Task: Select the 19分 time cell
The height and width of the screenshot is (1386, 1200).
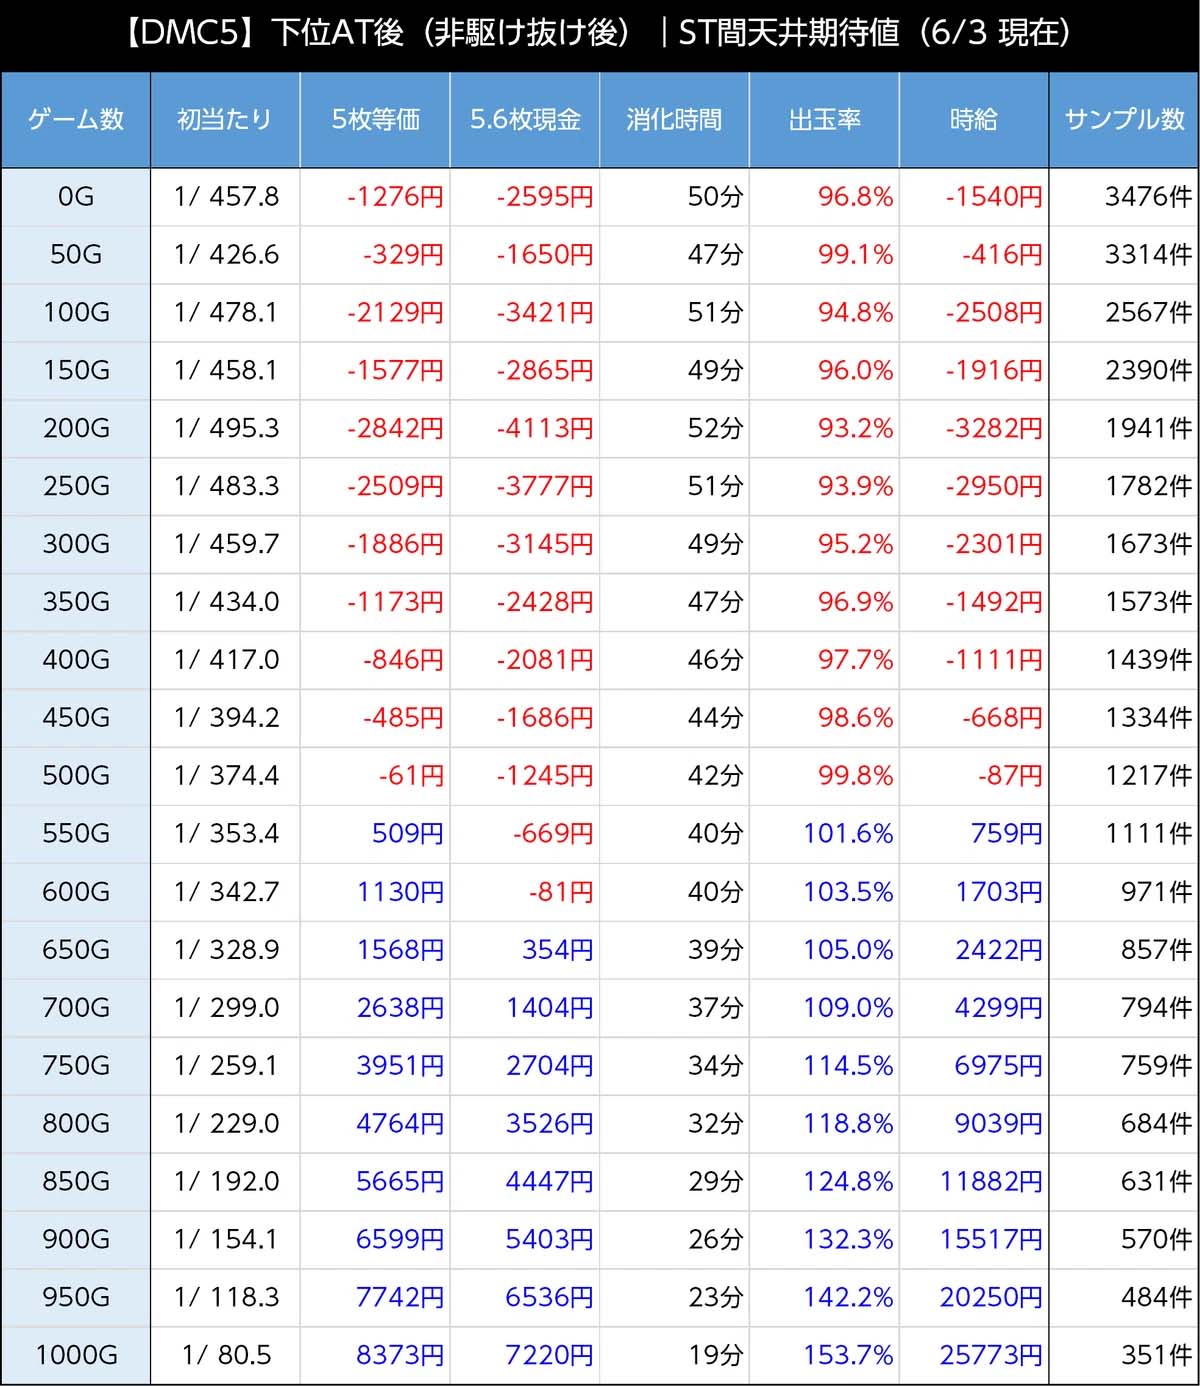Action: coord(715,1355)
